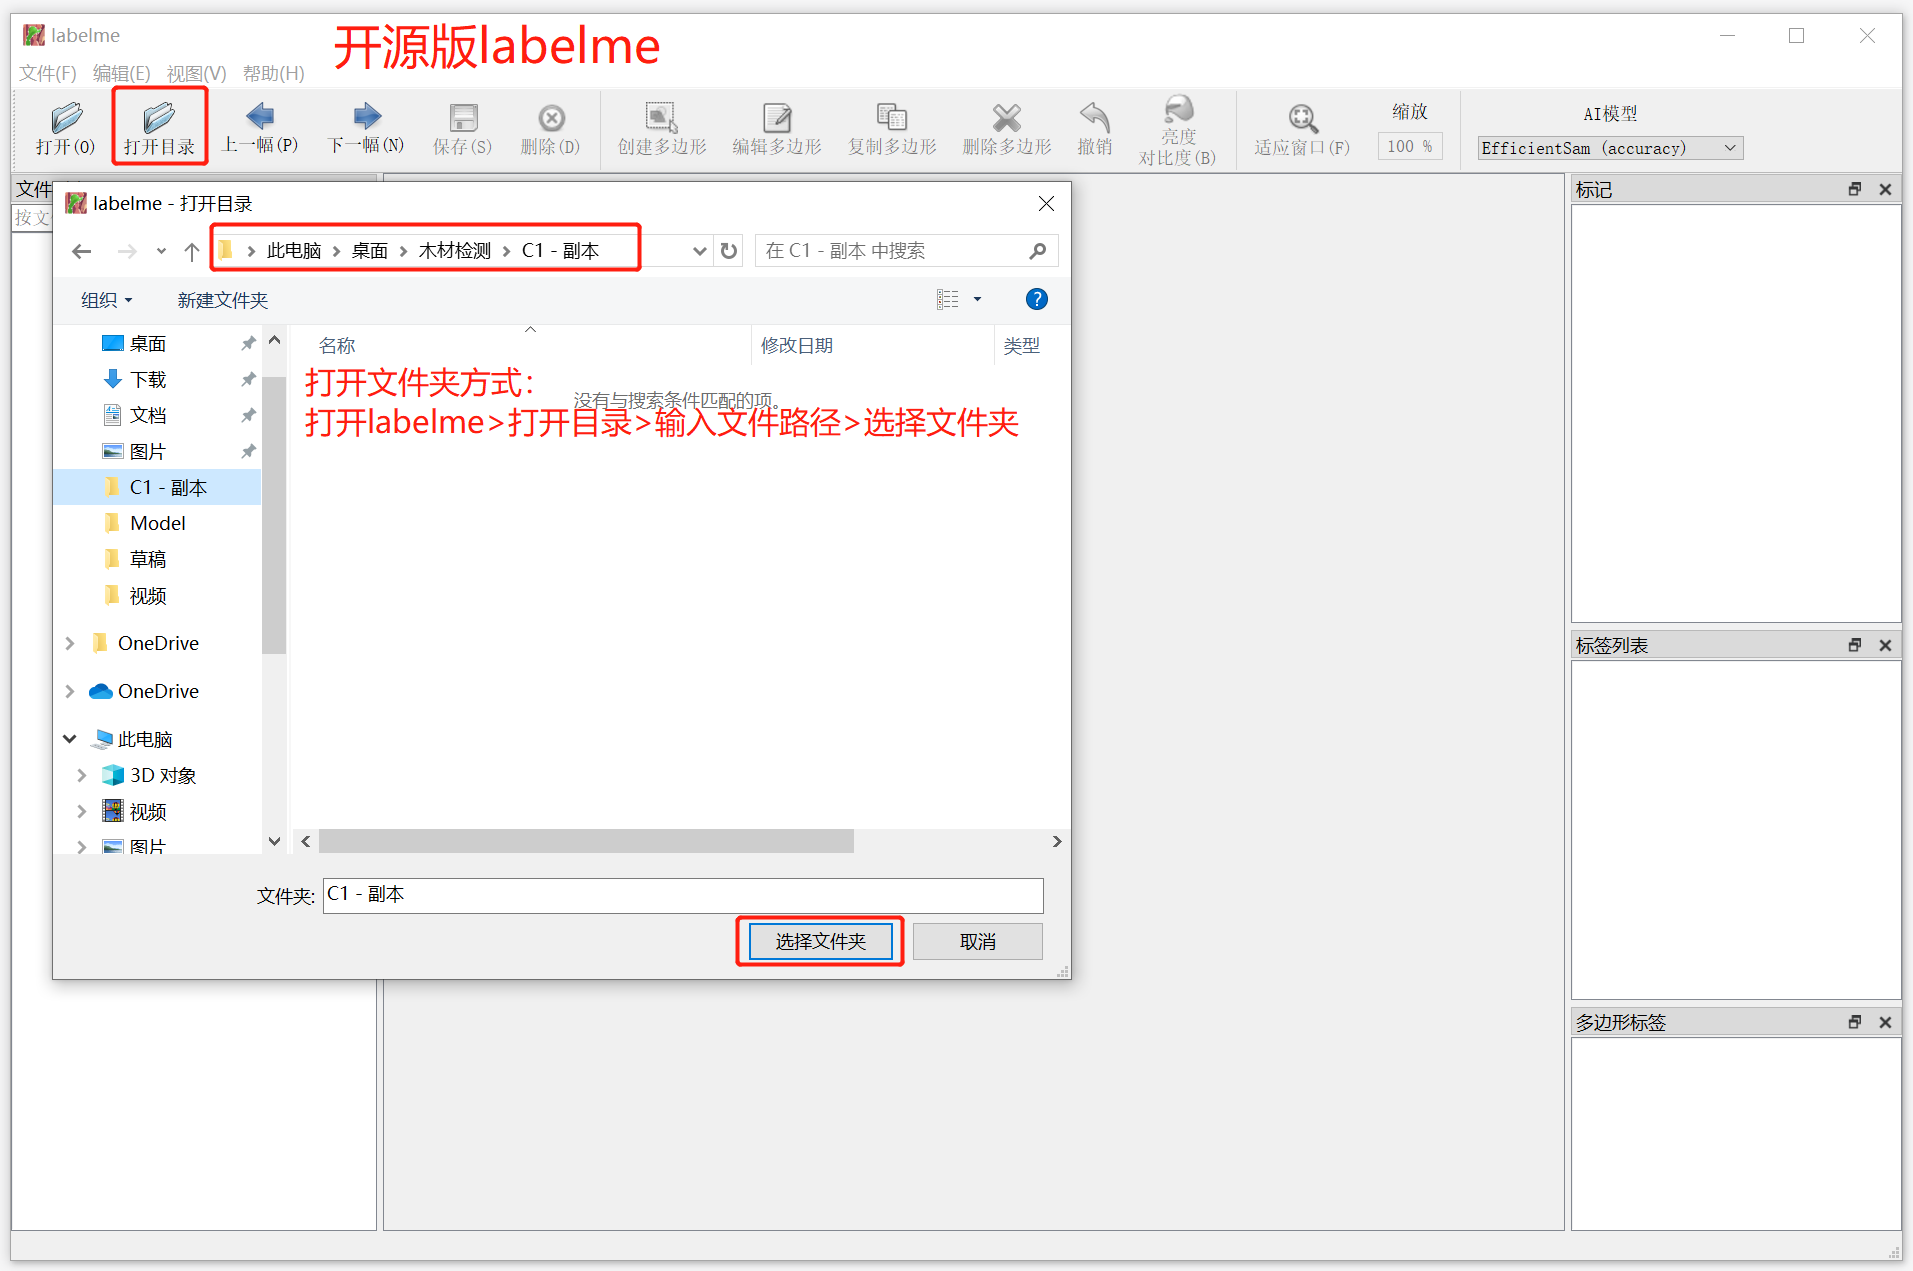1913x1271 pixels.
Task: Go to next image (下一幅)
Action: [x=366, y=129]
